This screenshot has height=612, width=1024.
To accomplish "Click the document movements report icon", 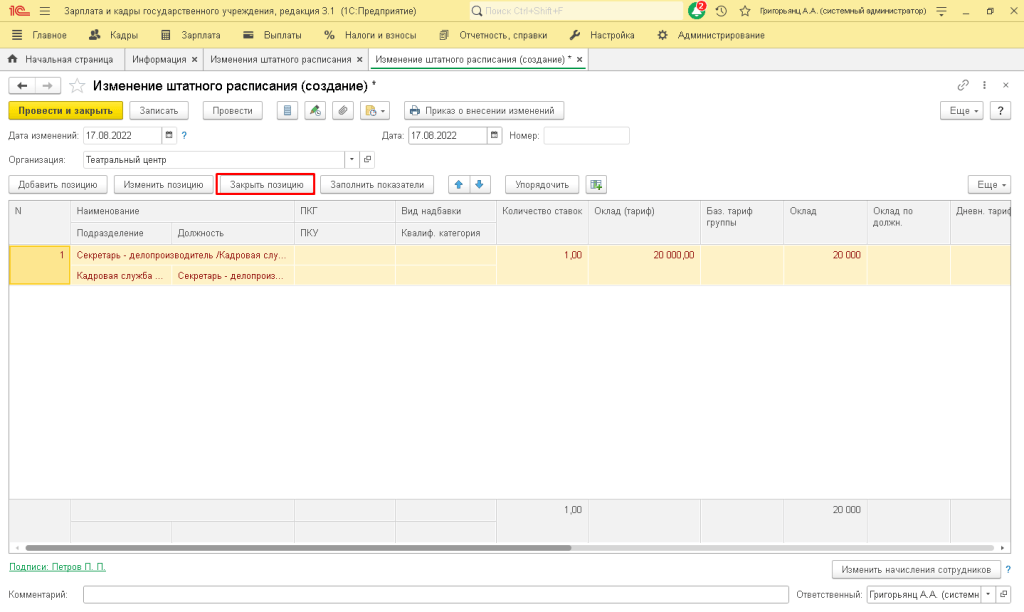I will 288,111.
